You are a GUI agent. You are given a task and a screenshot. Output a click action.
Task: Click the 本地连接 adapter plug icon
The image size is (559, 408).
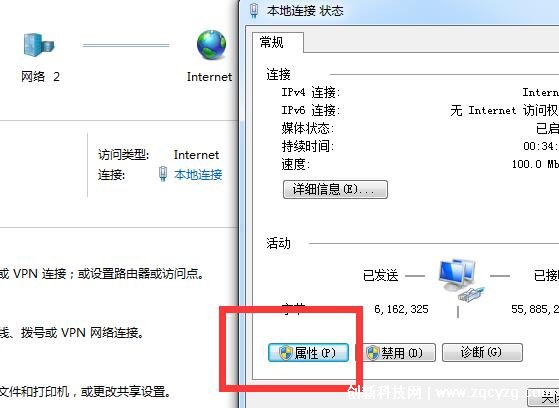(x=163, y=174)
